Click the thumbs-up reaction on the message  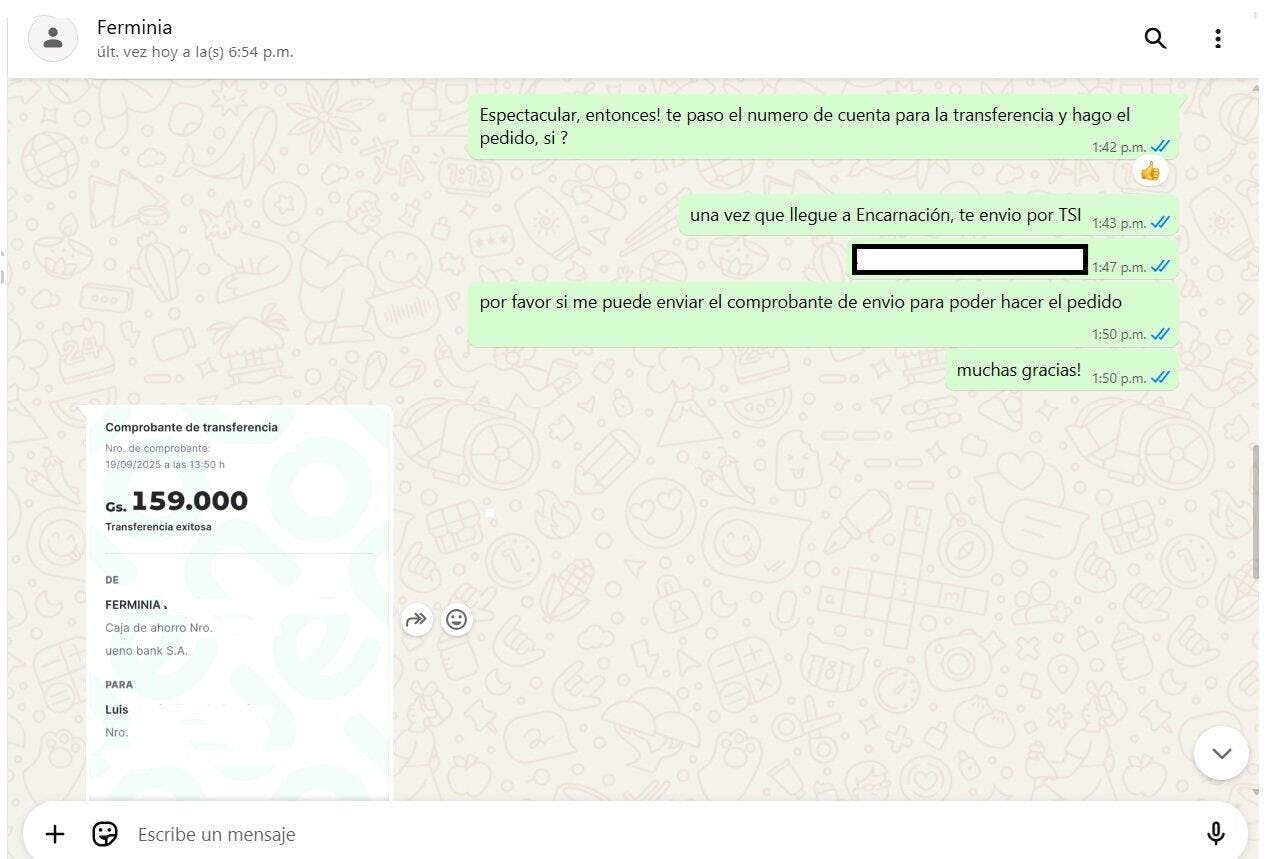click(x=1150, y=172)
